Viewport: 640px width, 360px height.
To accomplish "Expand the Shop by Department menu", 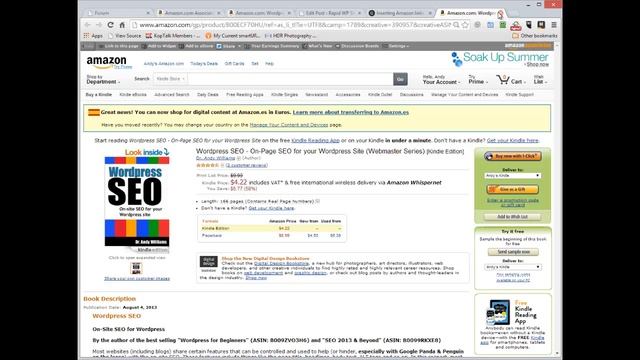I will coord(103,80).
